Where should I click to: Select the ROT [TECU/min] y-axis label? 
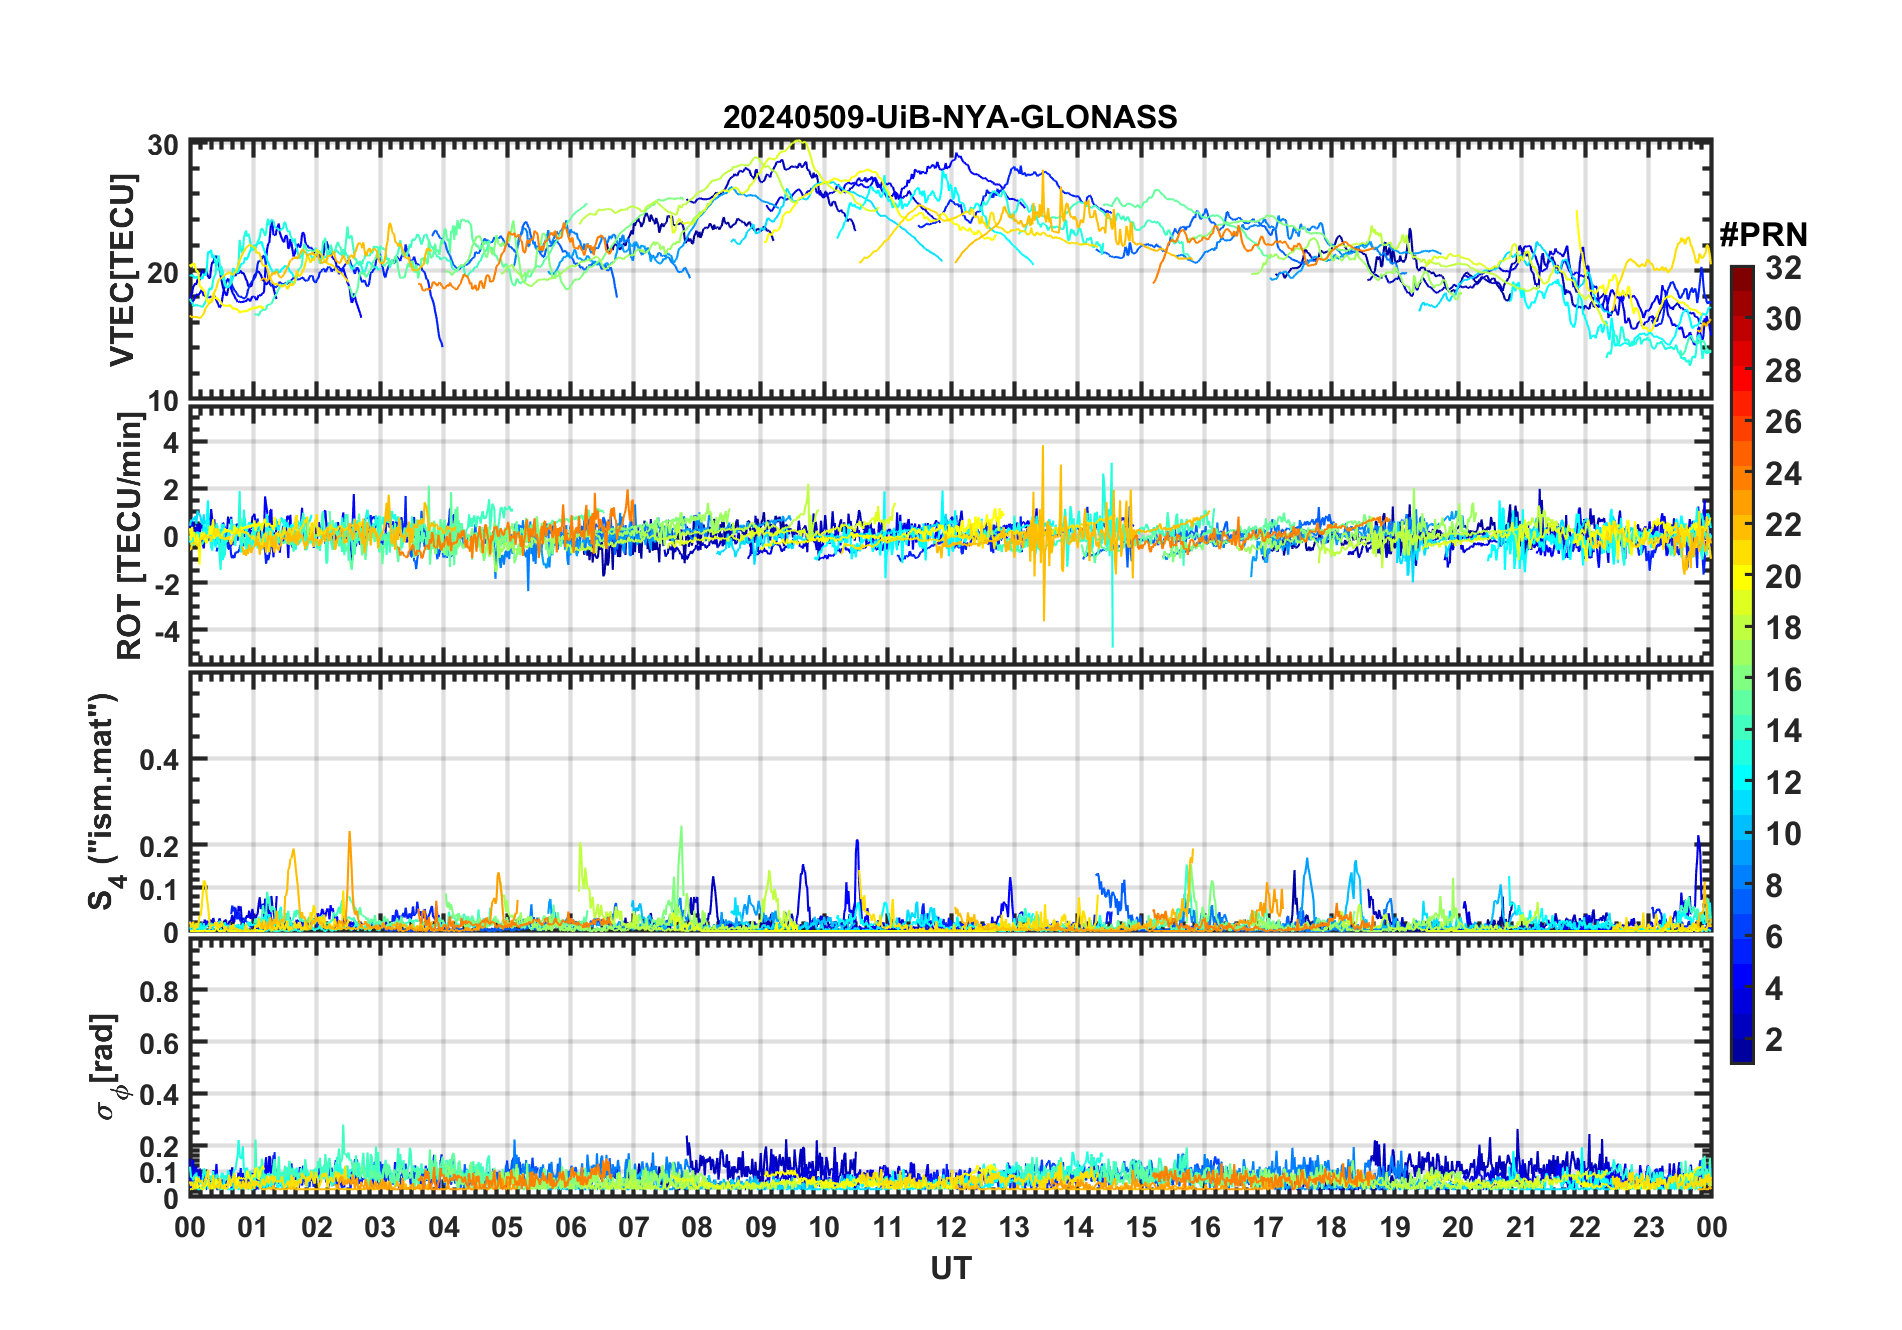click(130, 536)
